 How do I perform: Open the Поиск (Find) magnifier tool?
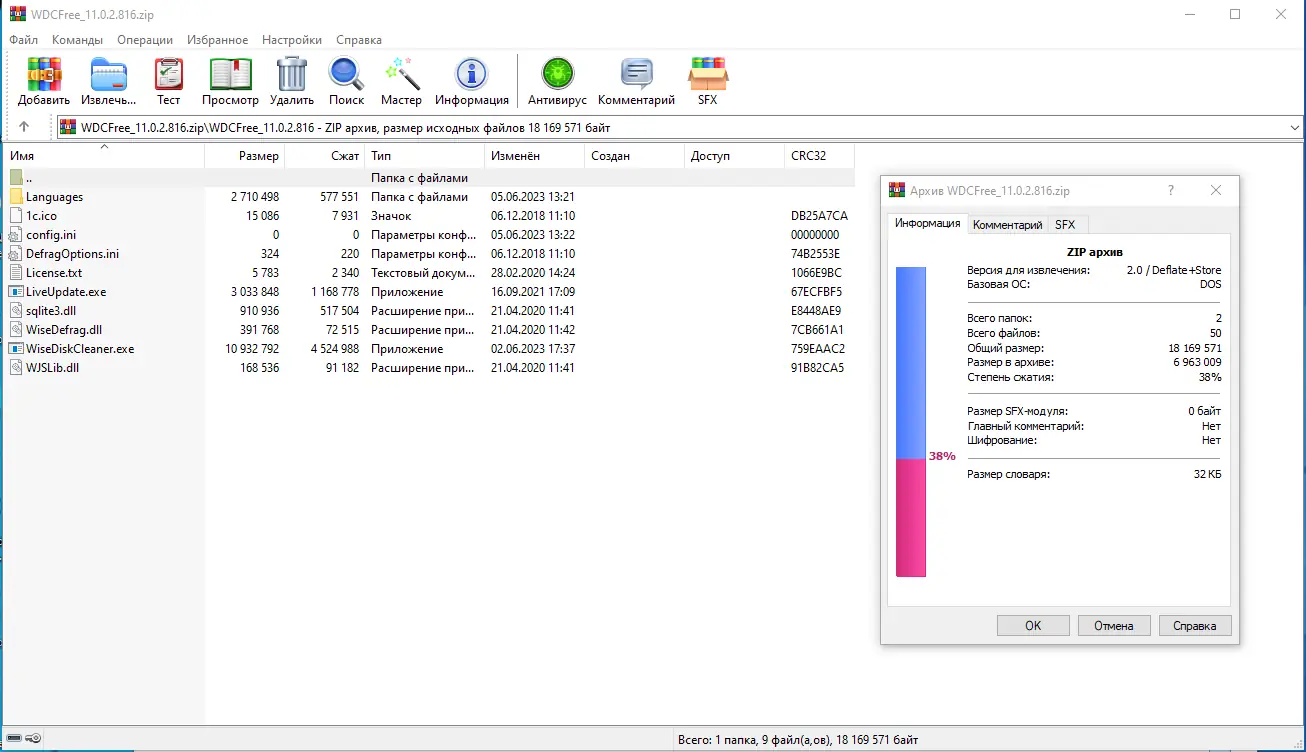(x=346, y=74)
